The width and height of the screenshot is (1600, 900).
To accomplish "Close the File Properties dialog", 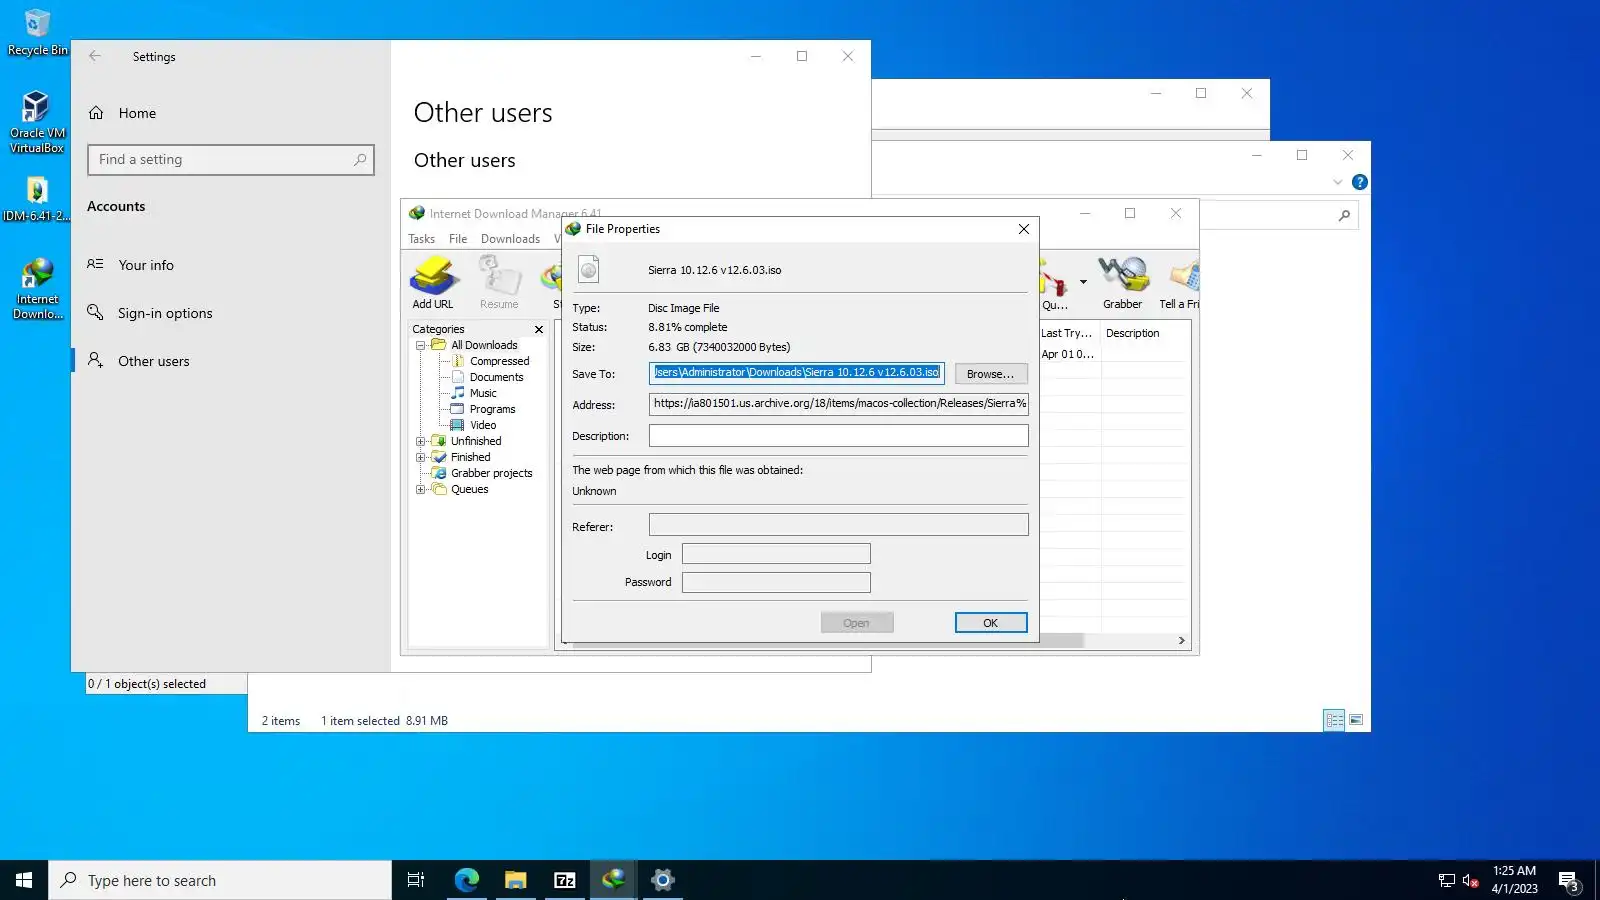I will [1023, 229].
